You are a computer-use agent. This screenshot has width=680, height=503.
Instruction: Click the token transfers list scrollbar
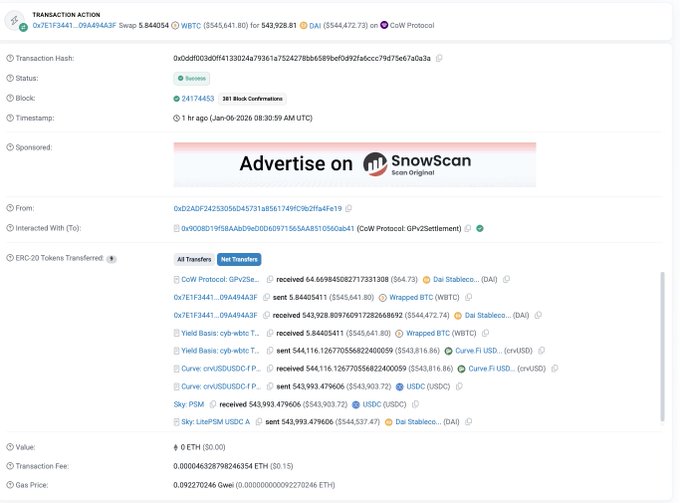[x=662, y=346]
